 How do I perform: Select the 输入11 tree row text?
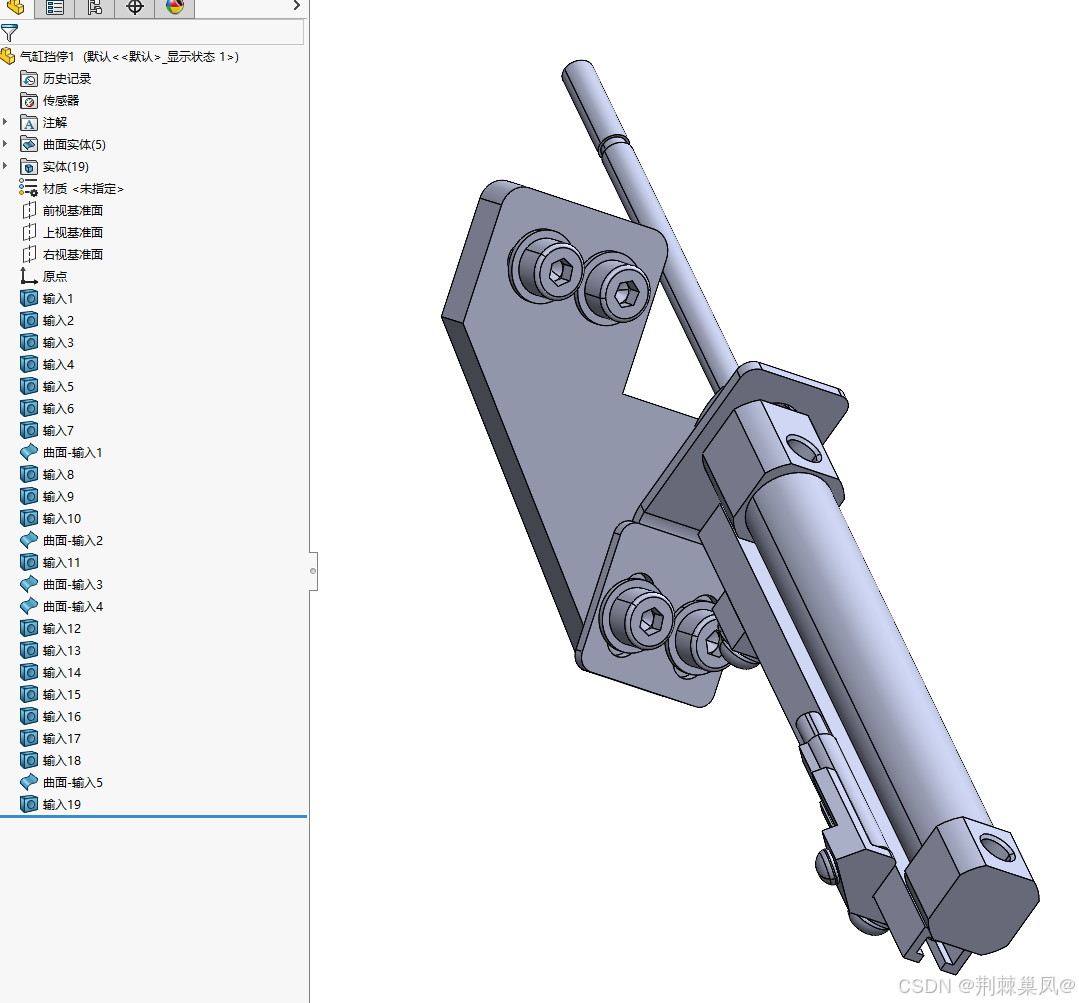pyautogui.click(x=62, y=563)
